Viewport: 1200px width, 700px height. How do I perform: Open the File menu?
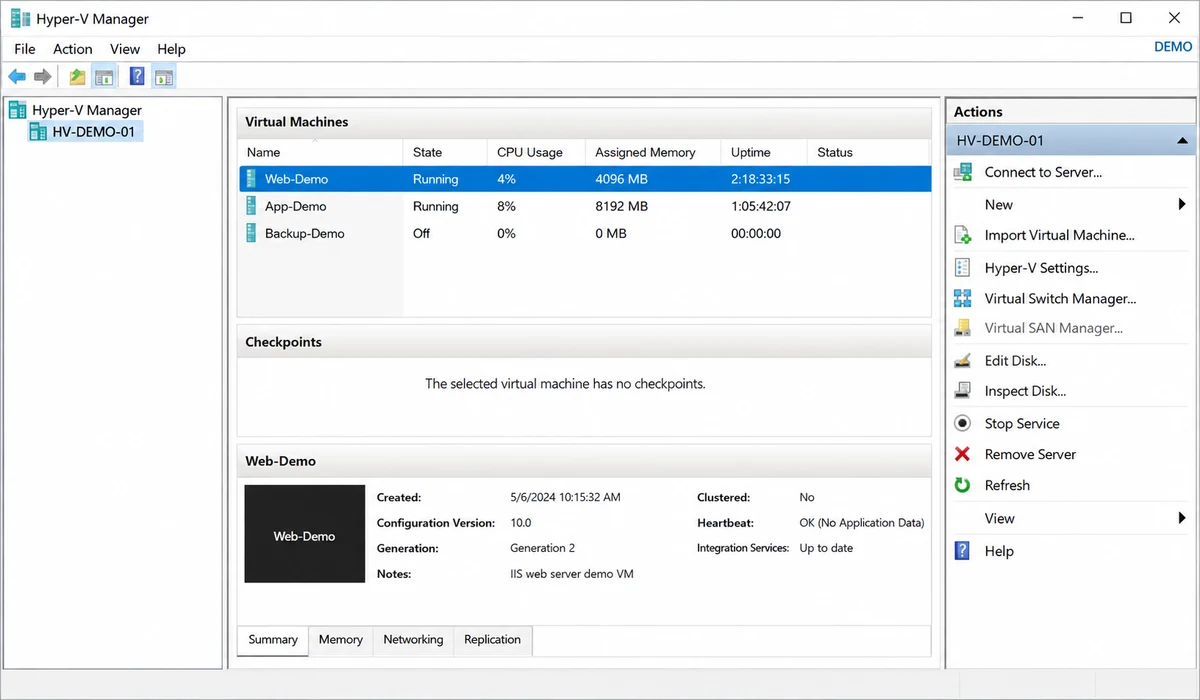(x=25, y=49)
